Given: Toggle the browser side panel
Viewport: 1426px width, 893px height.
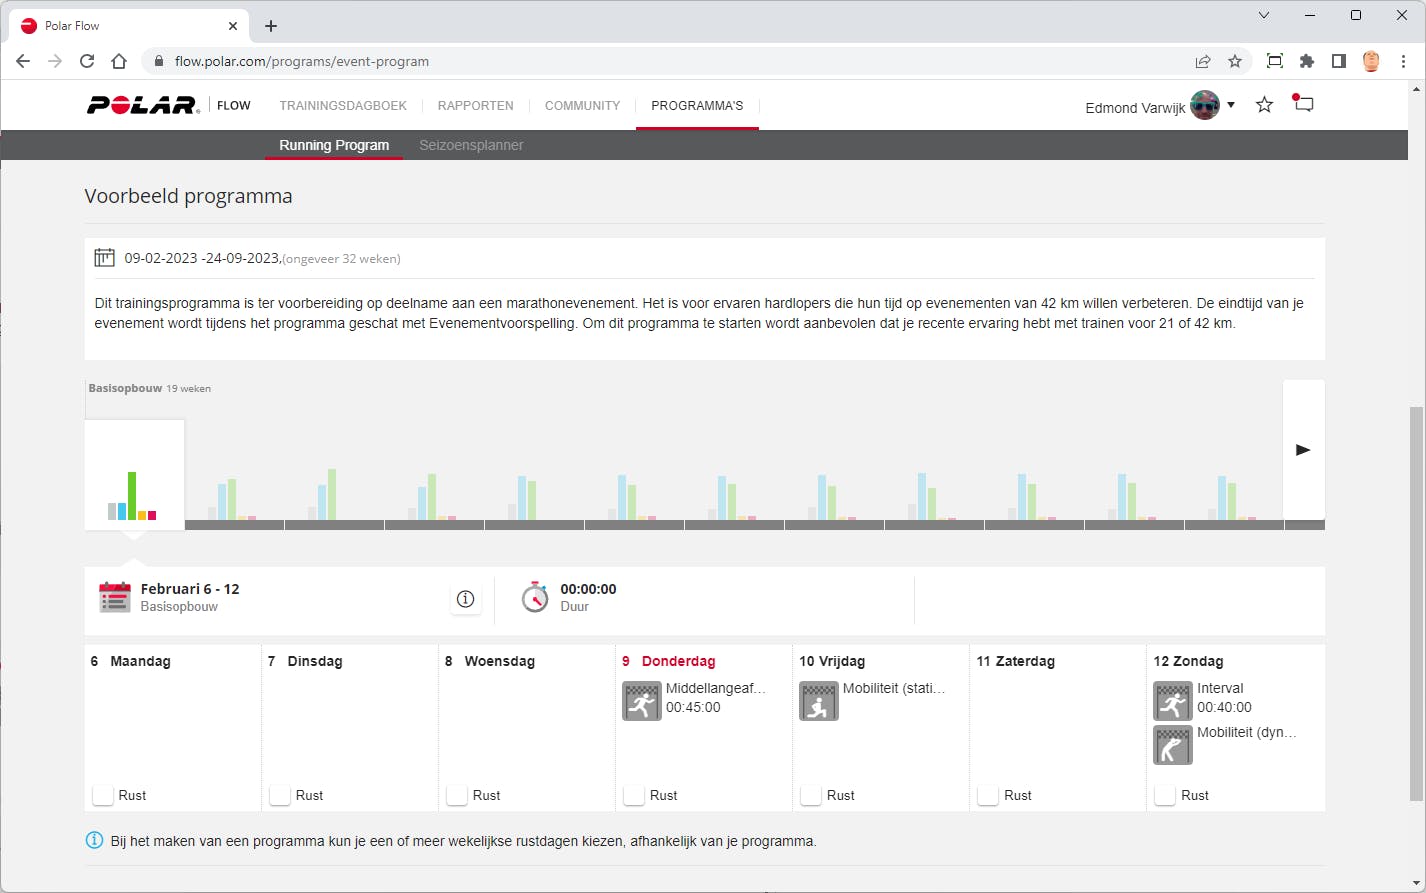Looking at the screenshot, I should pyautogui.click(x=1339, y=61).
